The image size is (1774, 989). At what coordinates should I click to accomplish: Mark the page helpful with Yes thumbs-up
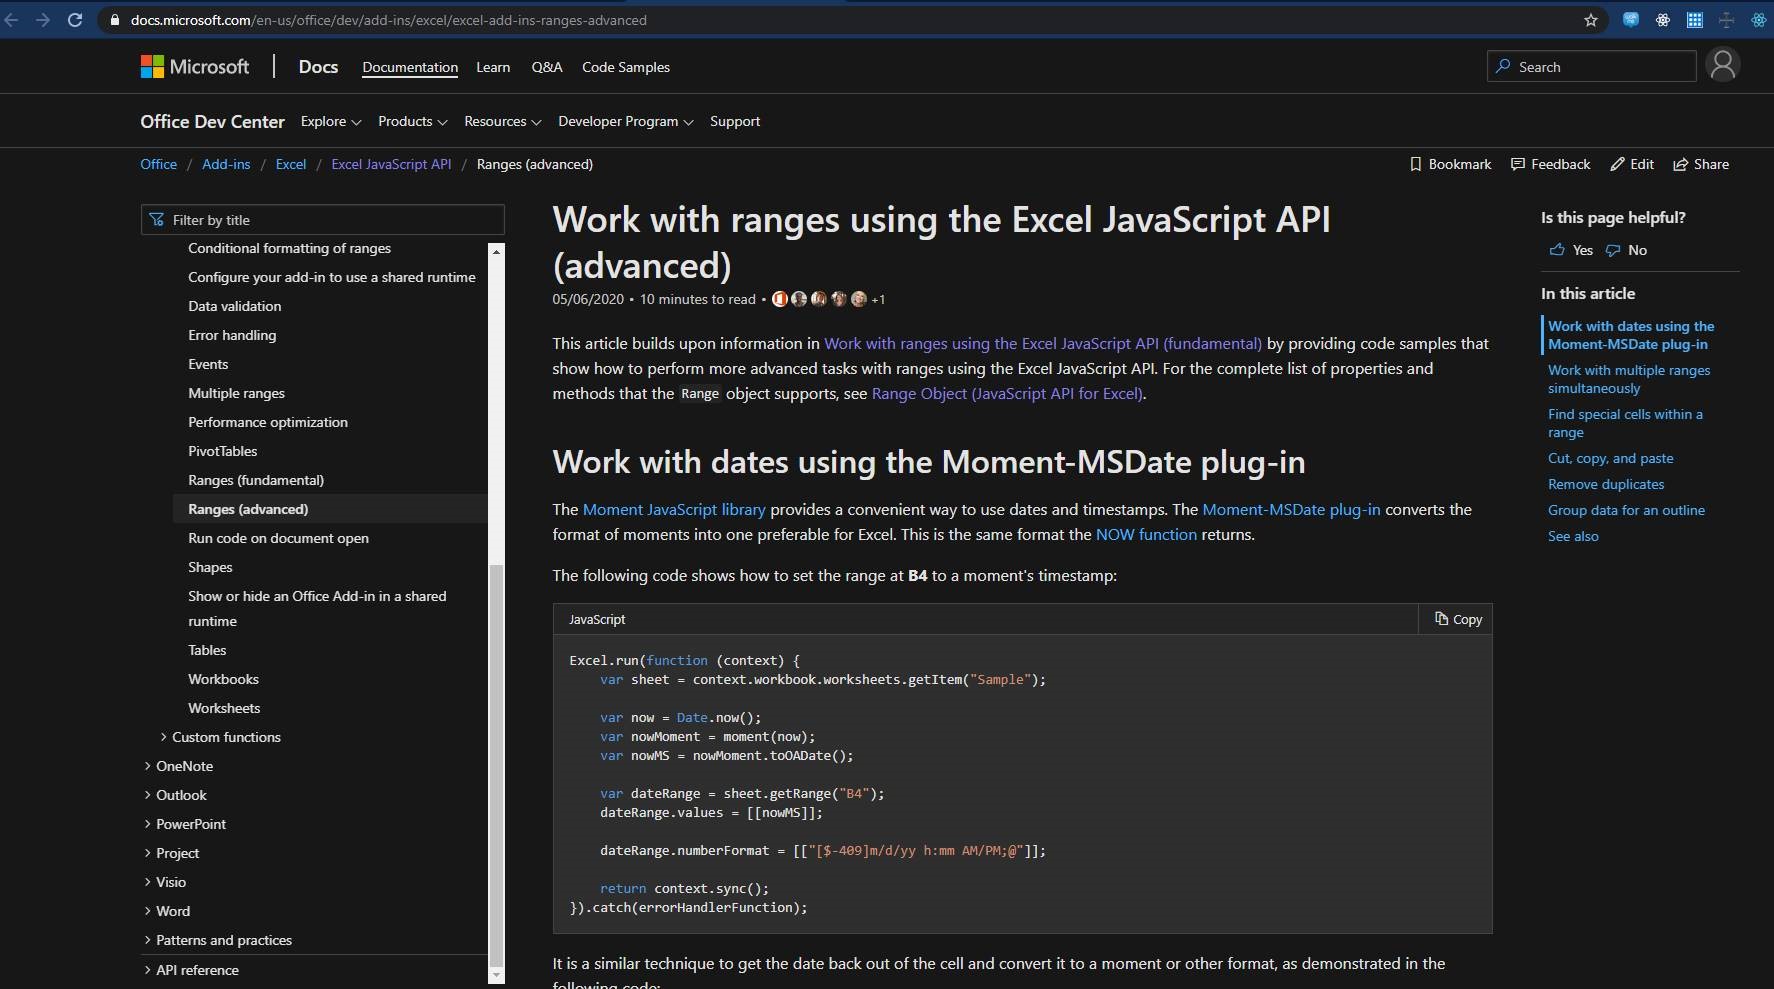click(1571, 250)
